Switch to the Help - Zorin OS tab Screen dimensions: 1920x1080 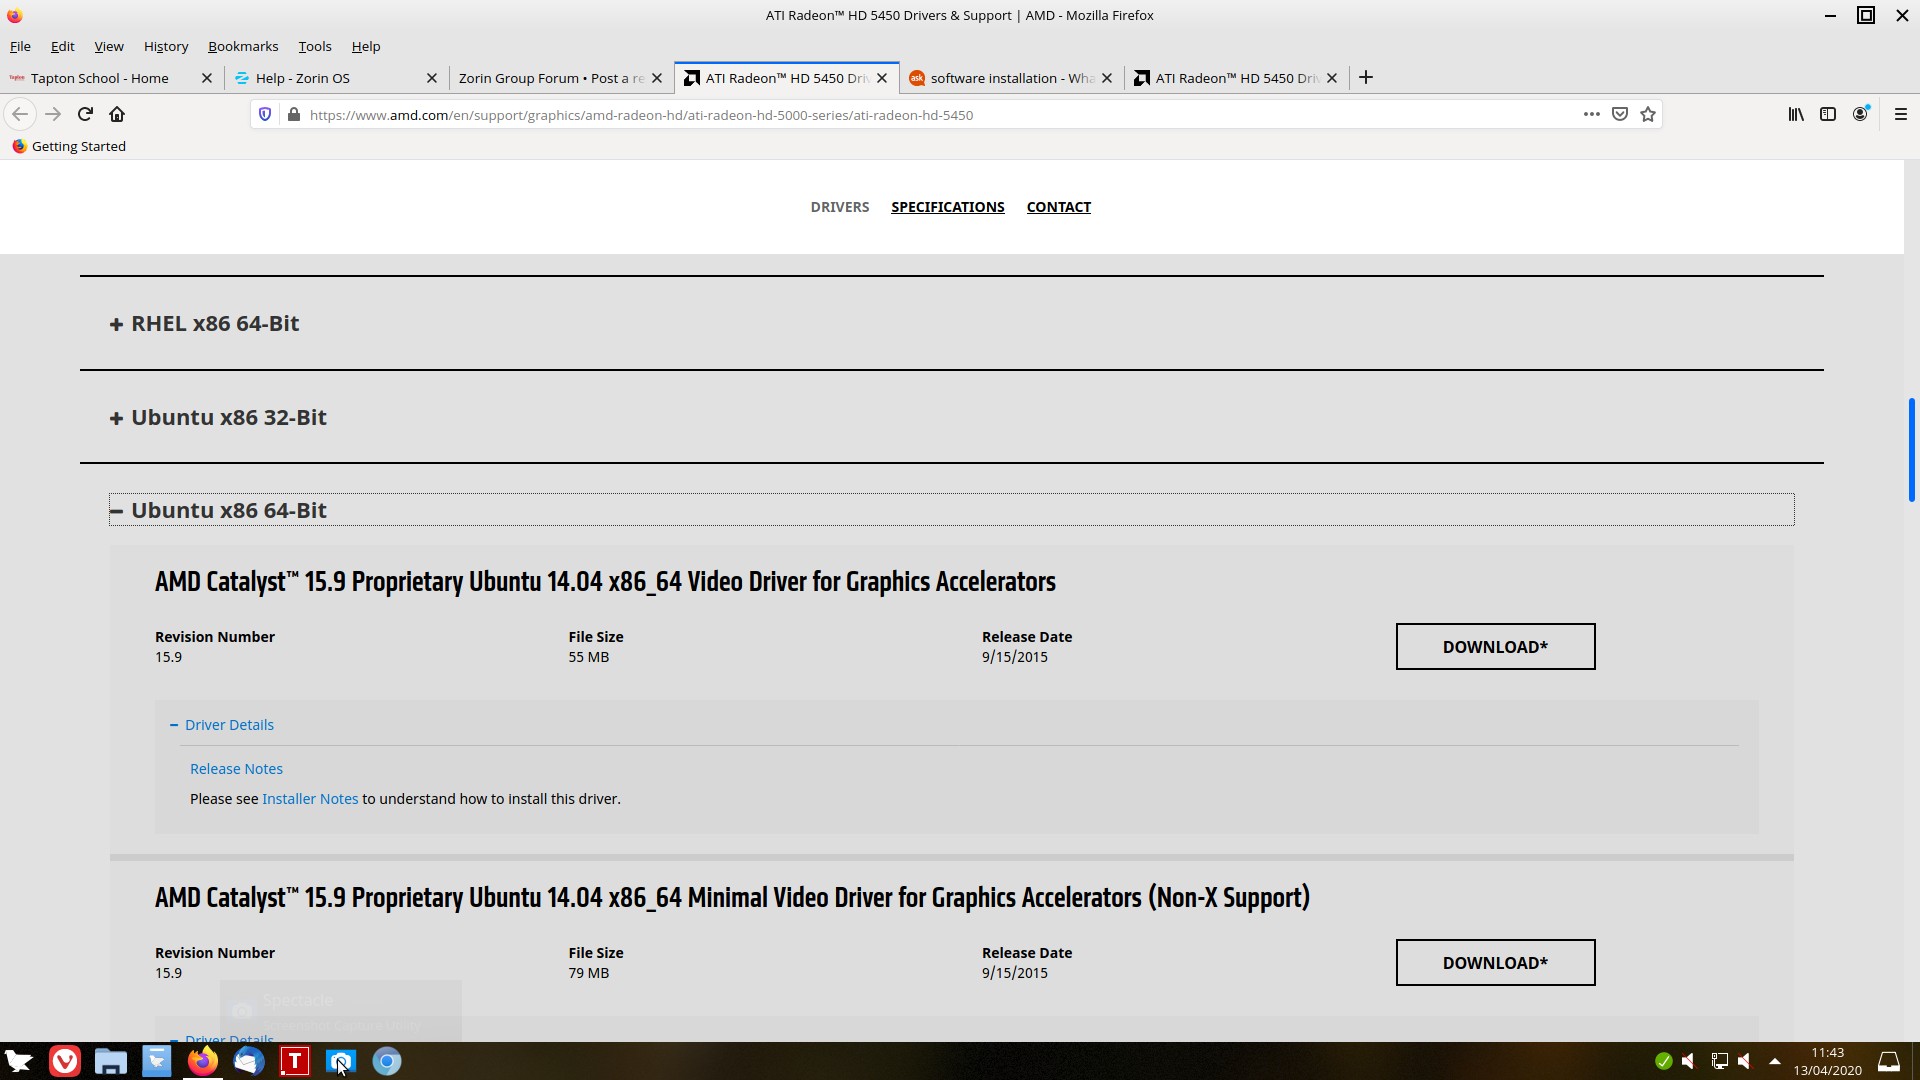[302, 78]
